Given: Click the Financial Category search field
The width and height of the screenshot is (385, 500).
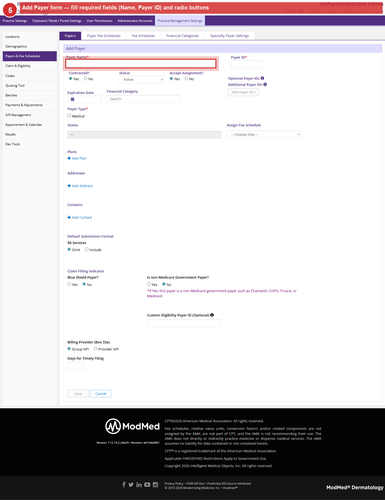Looking at the screenshot, I should 143,99.
